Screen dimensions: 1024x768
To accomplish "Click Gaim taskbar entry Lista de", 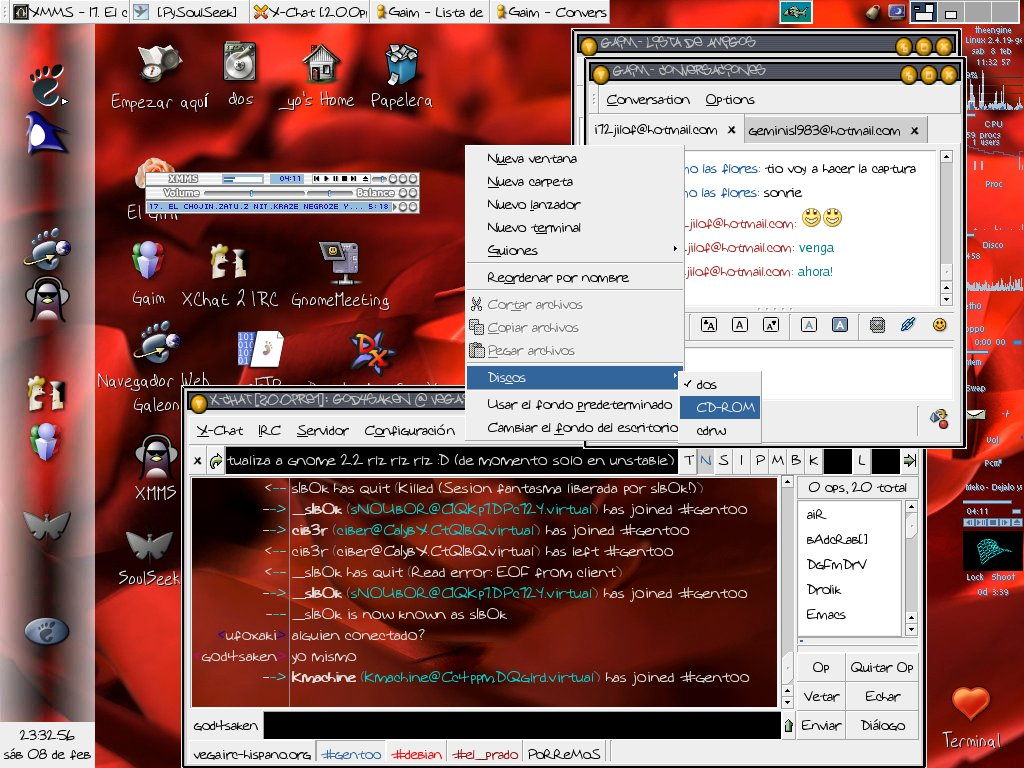I will [x=429, y=12].
